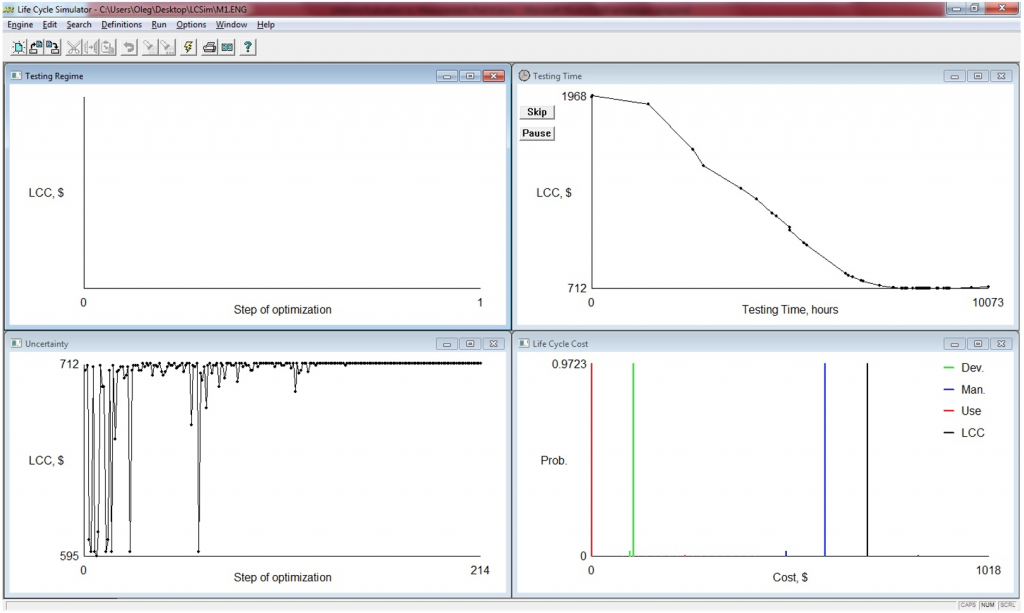Click the New engine toolbar icon
Viewport: 1024px width, 613px height.
click(x=17, y=47)
